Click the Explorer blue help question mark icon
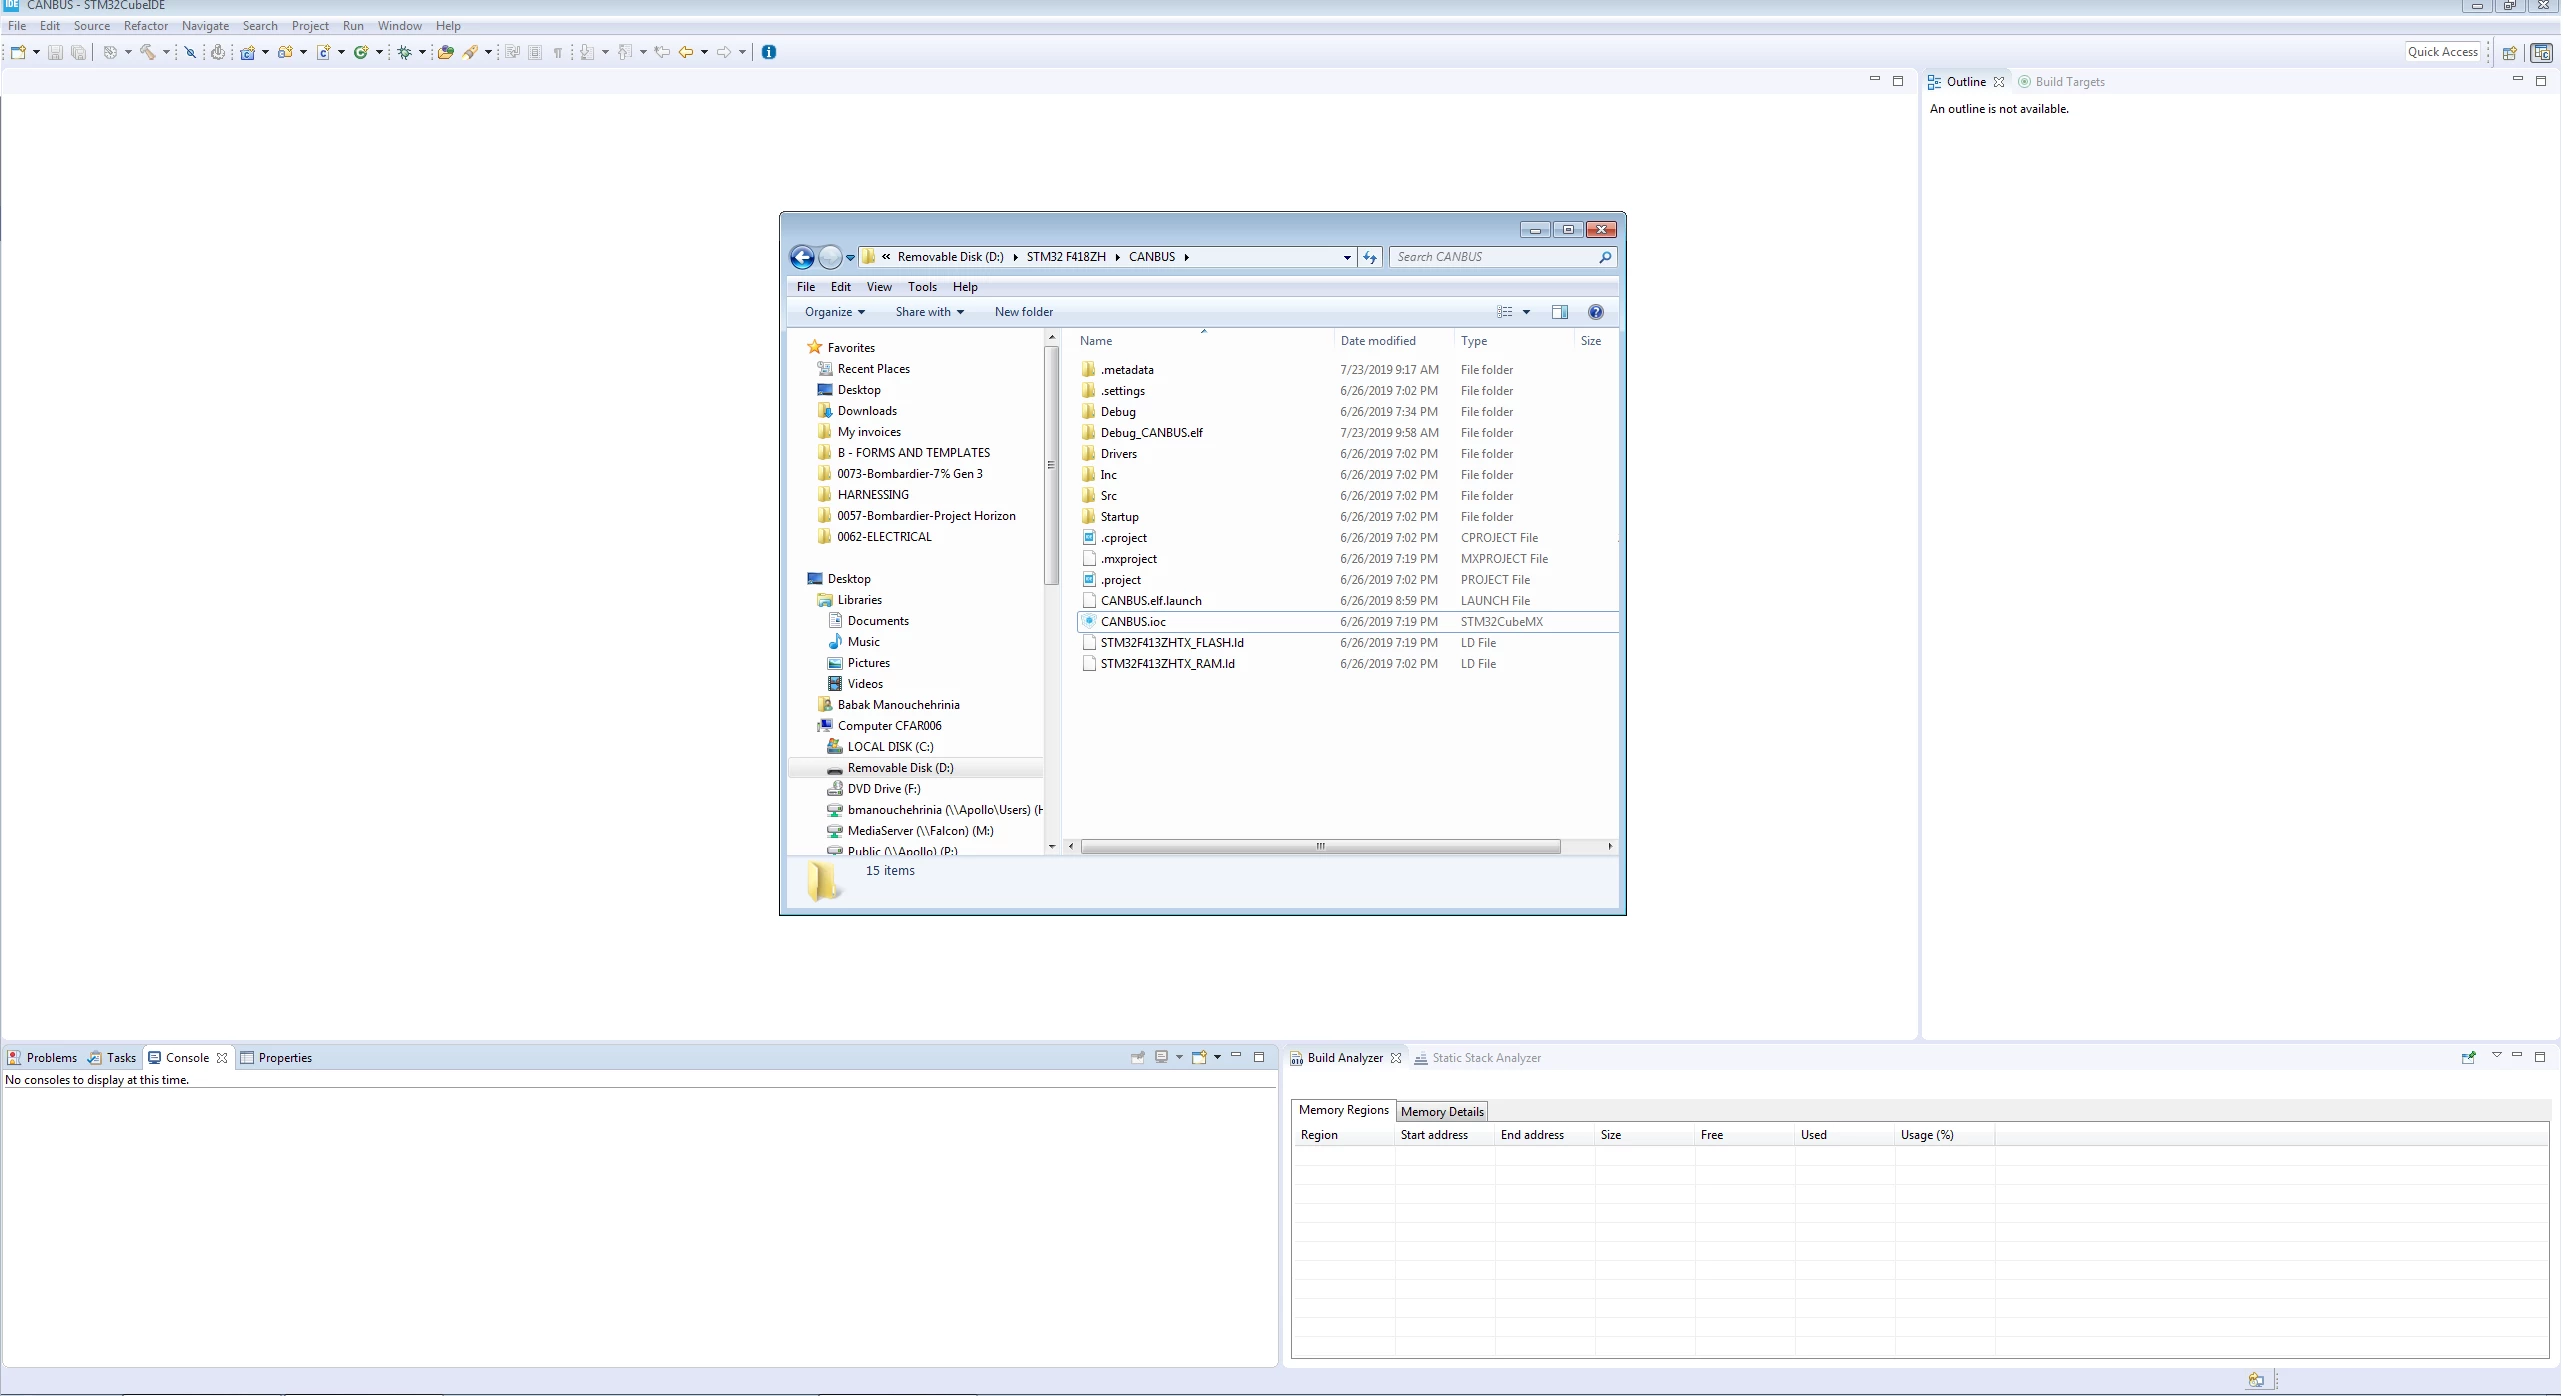2563x1396 pixels. click(x=1596, y=312)
